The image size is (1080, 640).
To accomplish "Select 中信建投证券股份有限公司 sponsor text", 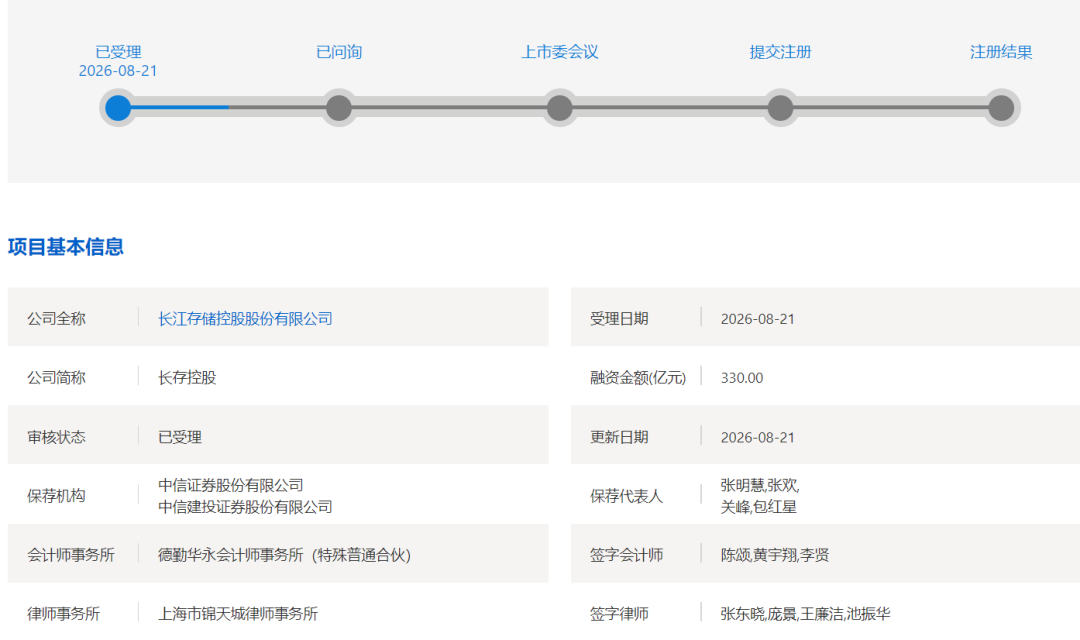I will tap(245, 507).
